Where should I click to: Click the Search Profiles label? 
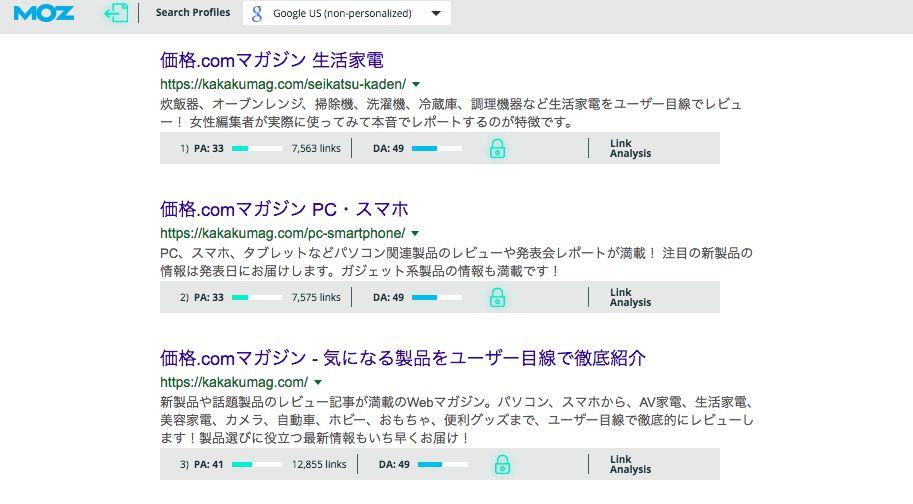pos(193,12)
